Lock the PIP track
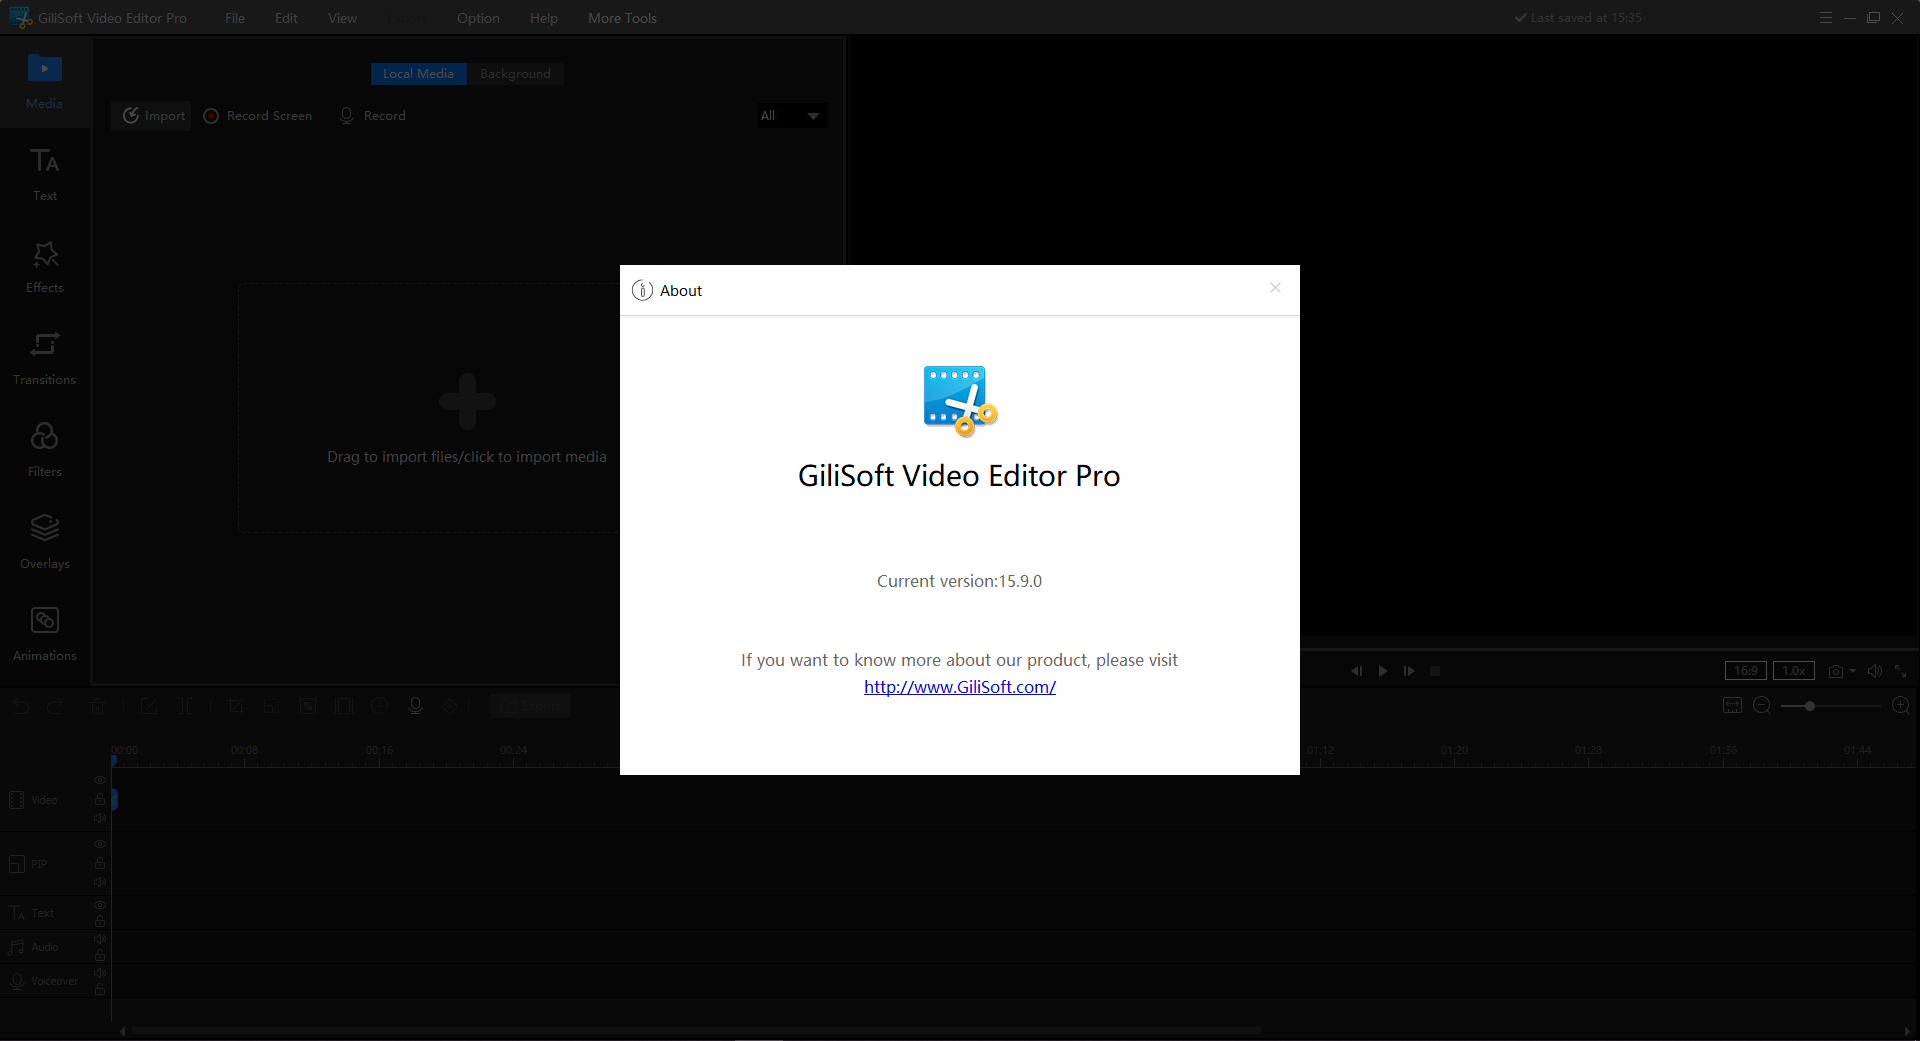Screen dimensions: 1920x1041 point(100,863)
